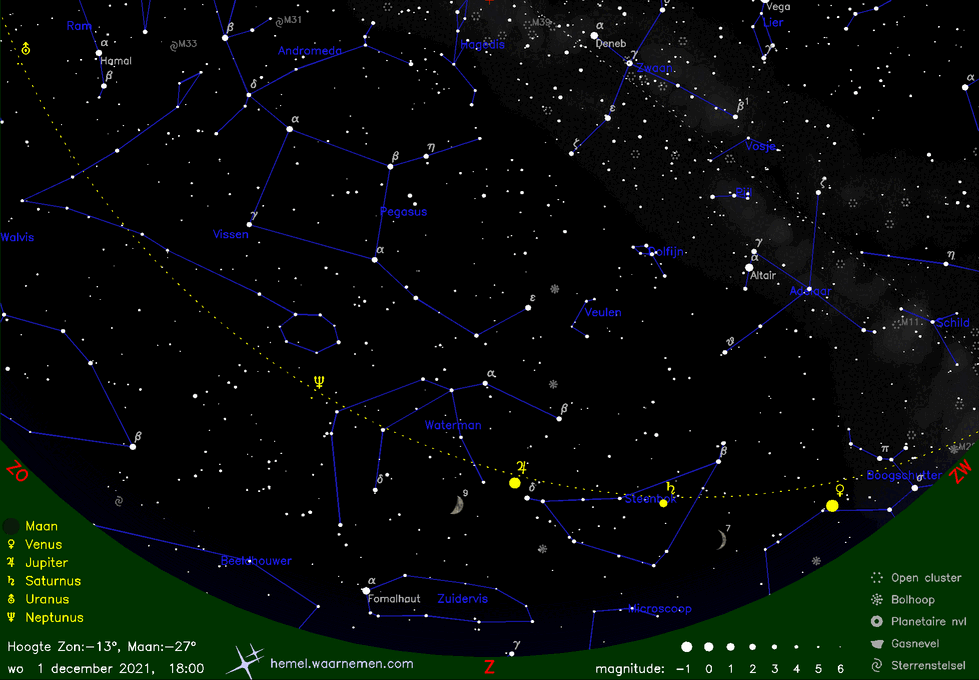Click the Waterman constellation label

tap(453, 425)
